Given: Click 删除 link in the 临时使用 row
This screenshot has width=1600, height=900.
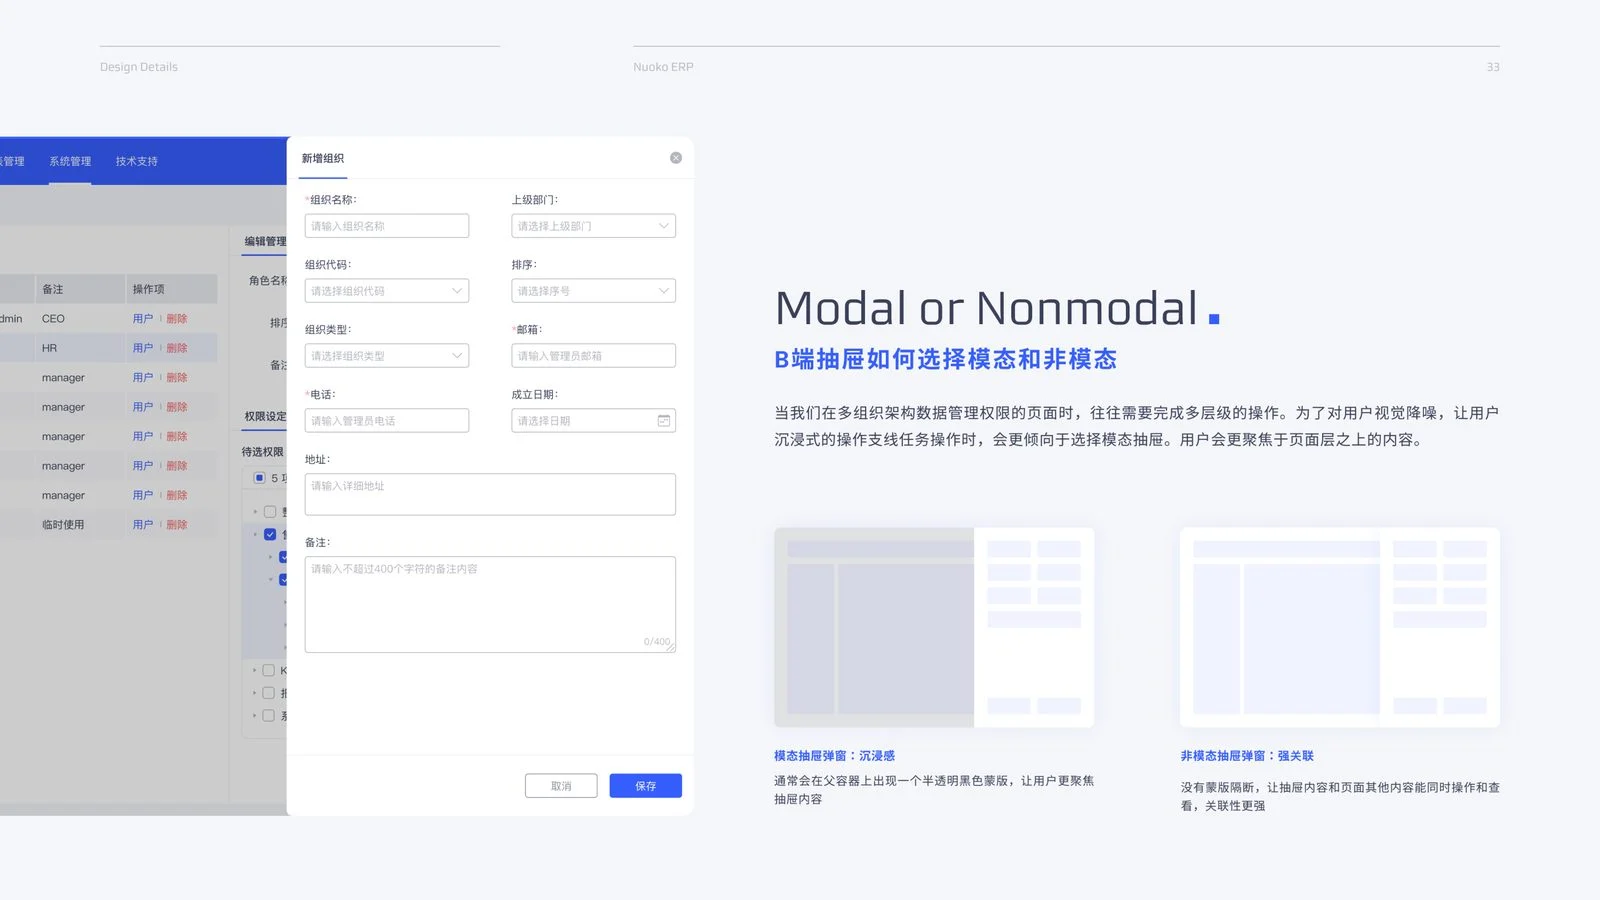Looking at the screenshot, I should (x=177, y=525).
